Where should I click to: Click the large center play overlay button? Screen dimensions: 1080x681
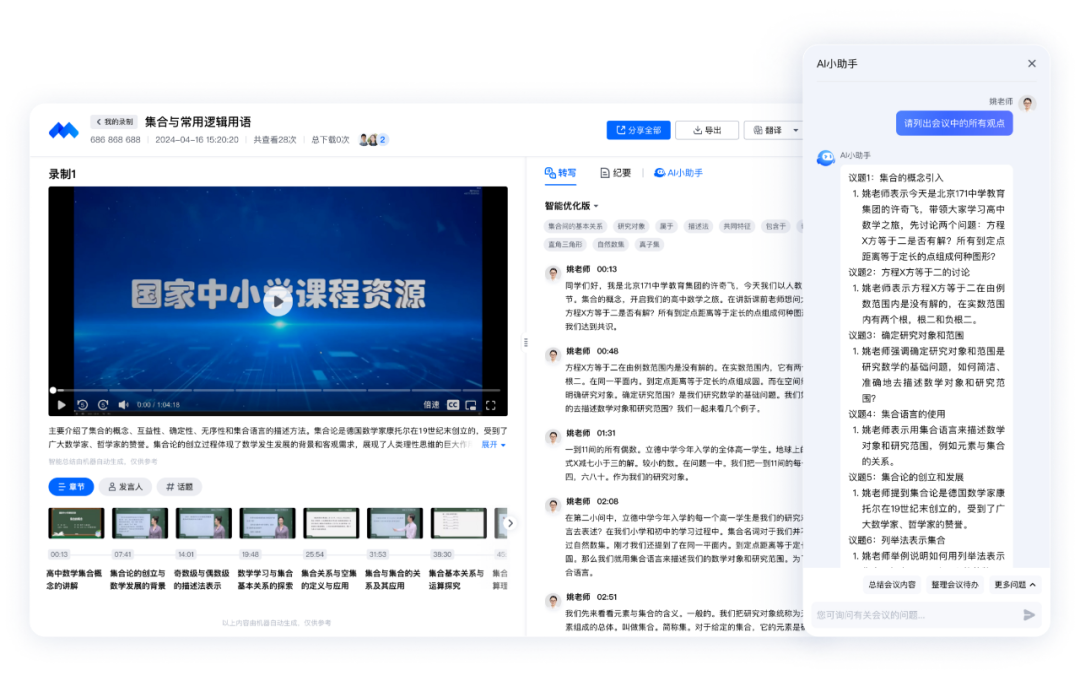click(x=278, y=301)
